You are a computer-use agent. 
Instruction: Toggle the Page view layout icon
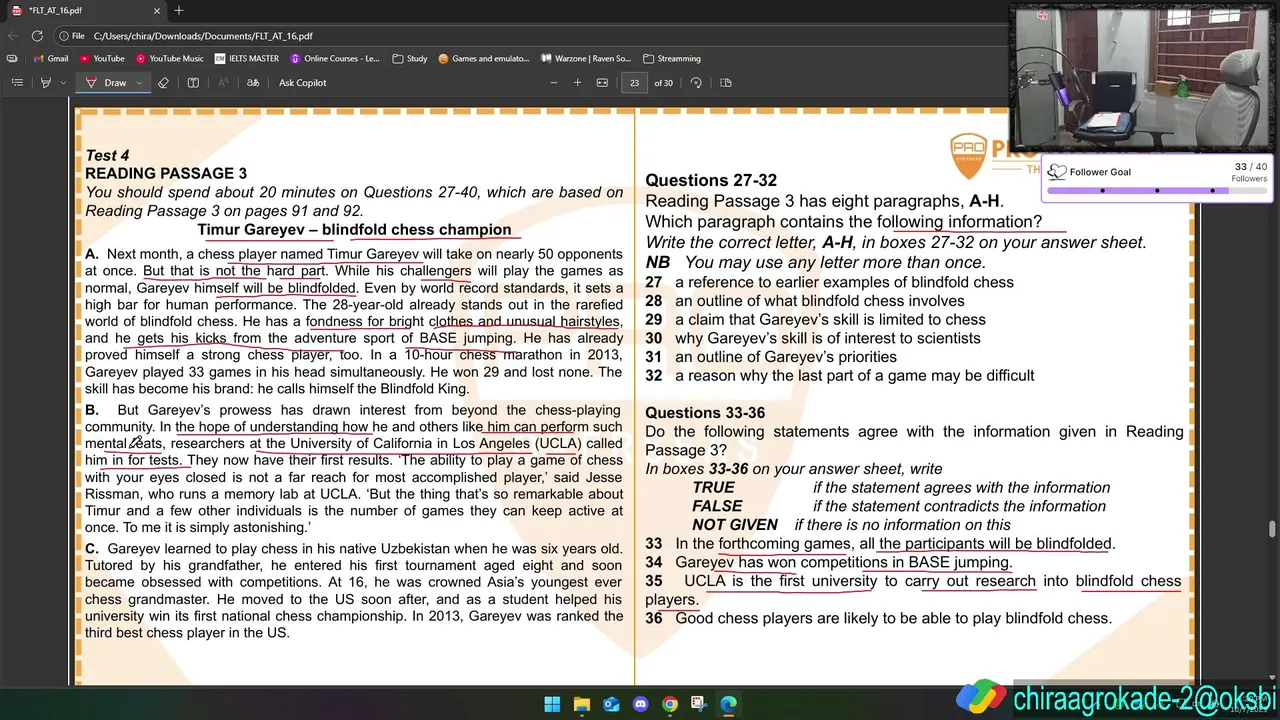click(726, 83)
